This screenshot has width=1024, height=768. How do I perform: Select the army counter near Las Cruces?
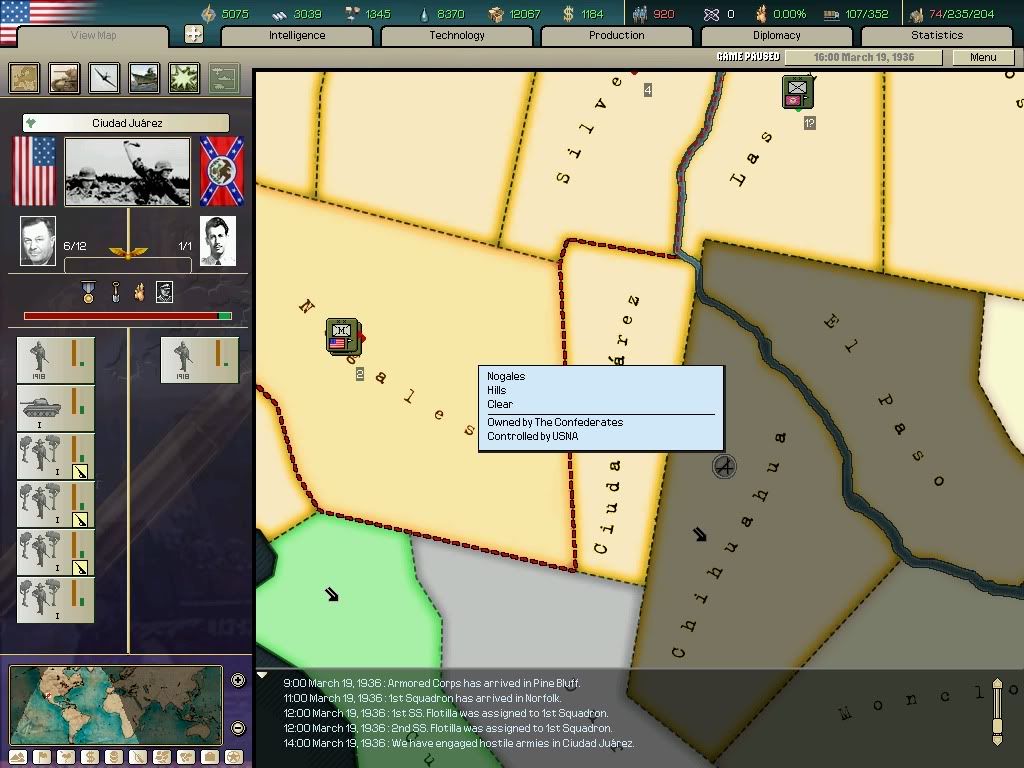[797, 92]
